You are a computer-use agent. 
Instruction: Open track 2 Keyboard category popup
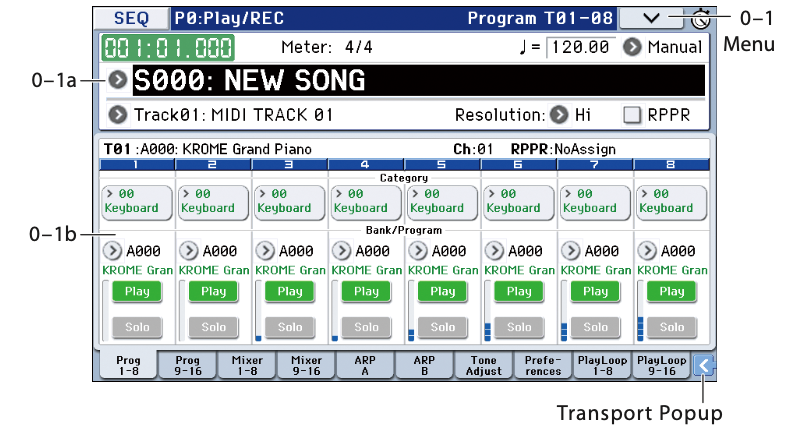tap(213, 203)
